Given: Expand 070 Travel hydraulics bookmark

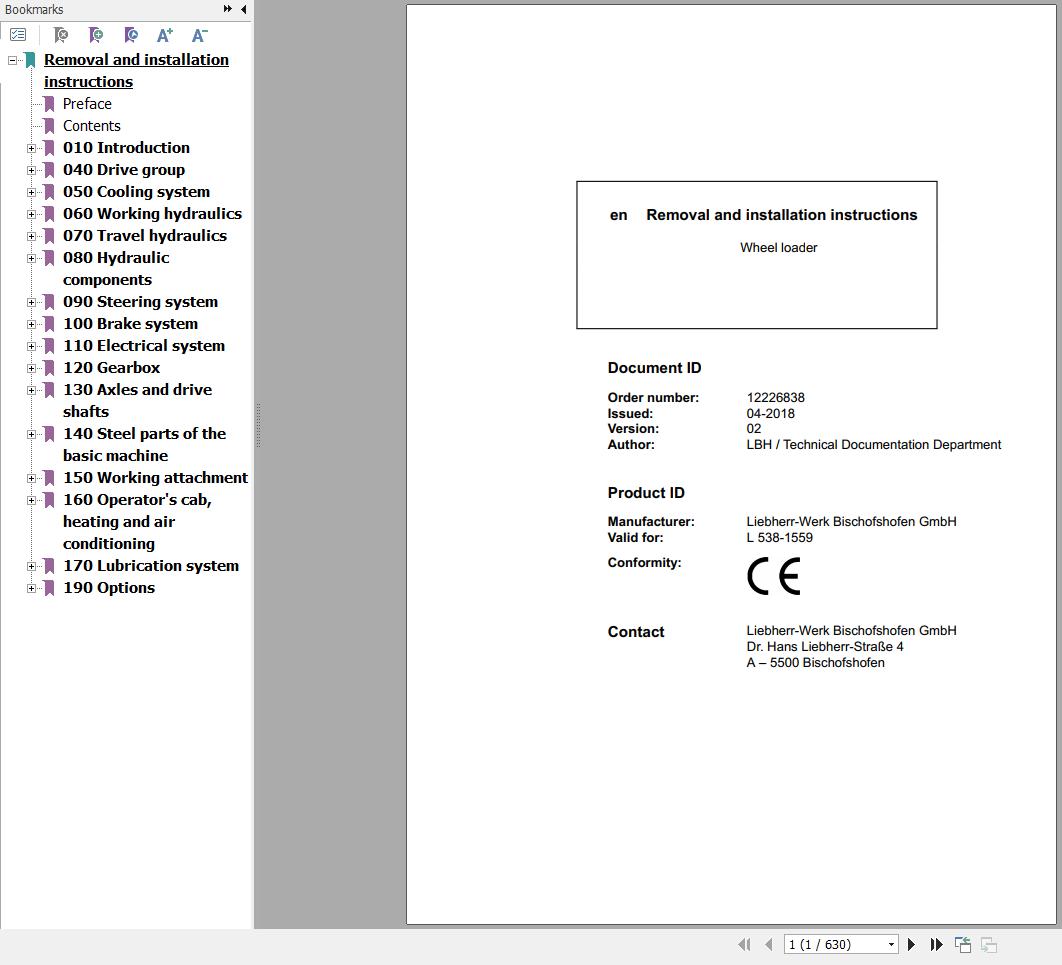Looking at the screenshot, I should [31, 236].
